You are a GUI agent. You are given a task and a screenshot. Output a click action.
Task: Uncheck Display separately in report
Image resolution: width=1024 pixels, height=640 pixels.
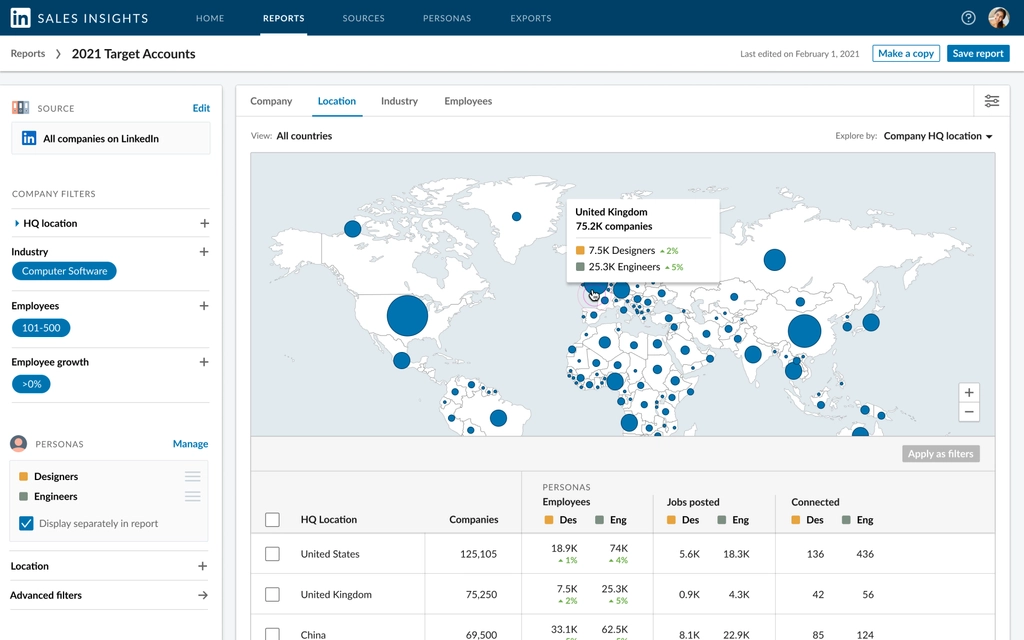pyautogui.click(x=27, y=523)
